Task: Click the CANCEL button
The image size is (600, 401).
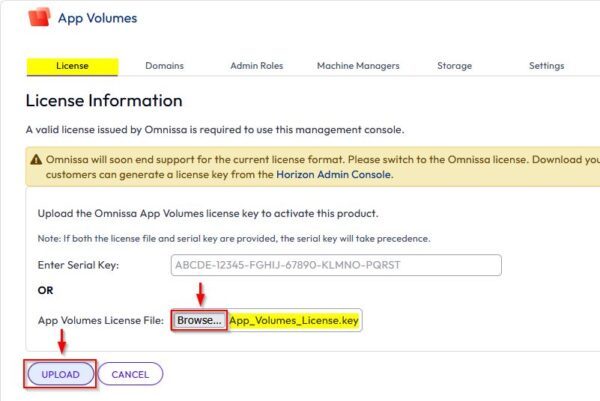Action: pyautogui.click(x=130, y=374)
